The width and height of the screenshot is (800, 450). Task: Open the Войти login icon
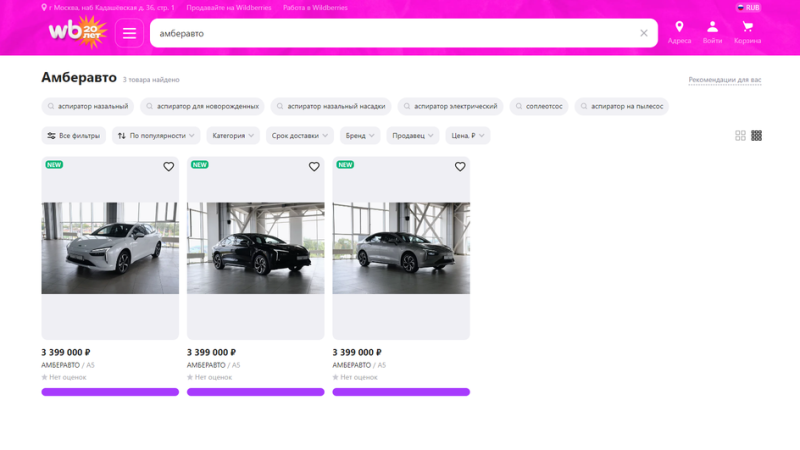click(712, 33)
